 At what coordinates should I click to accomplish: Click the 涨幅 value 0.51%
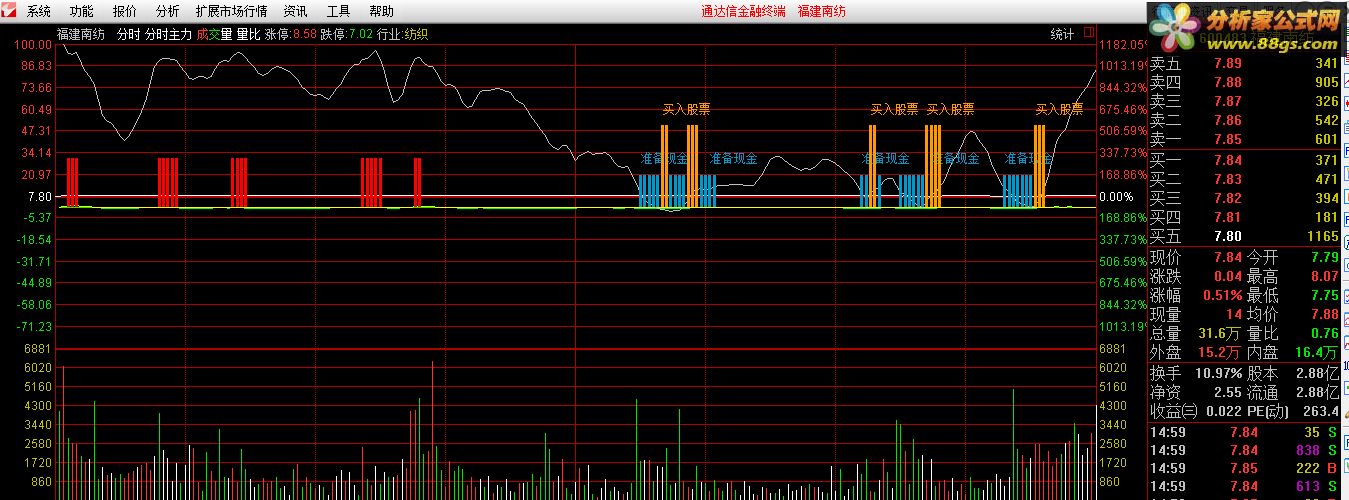[1222, 296]
